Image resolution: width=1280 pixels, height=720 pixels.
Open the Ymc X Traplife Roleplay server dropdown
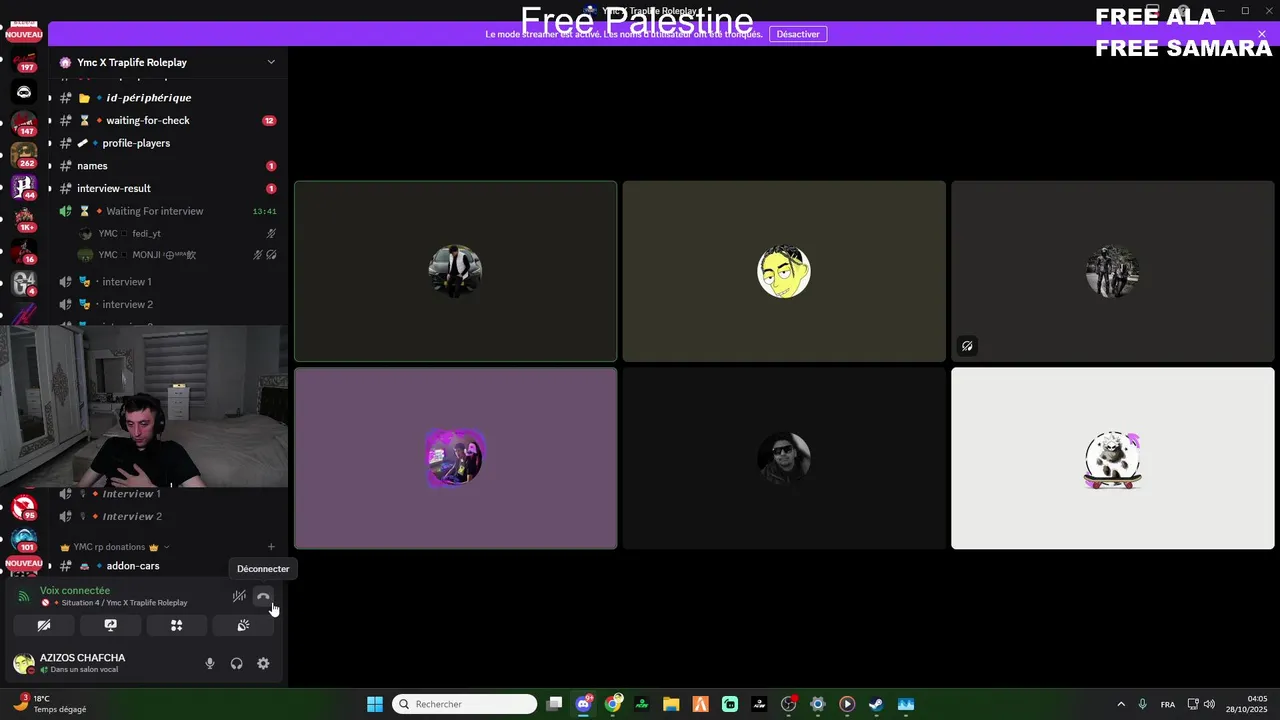(271, 62)
